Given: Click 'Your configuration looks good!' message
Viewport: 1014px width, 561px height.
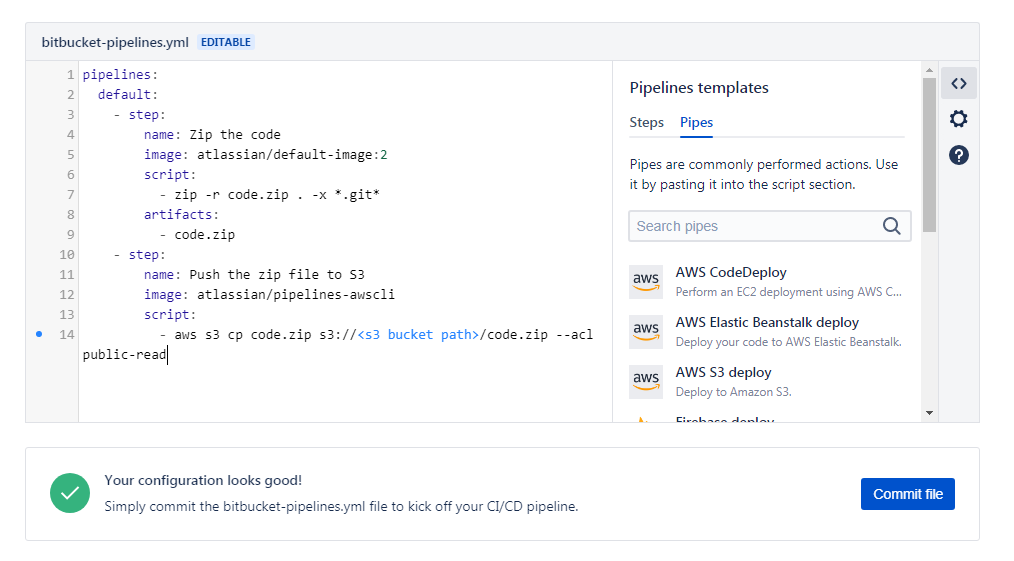Looking at the screenshot, I should 203,480.
